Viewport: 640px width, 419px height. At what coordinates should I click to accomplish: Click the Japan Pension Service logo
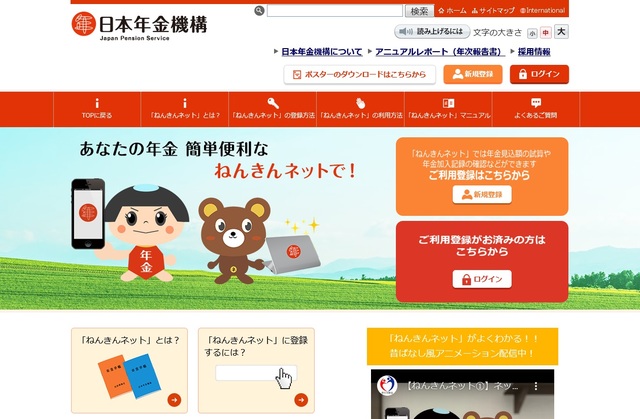[x=140, y=26]
